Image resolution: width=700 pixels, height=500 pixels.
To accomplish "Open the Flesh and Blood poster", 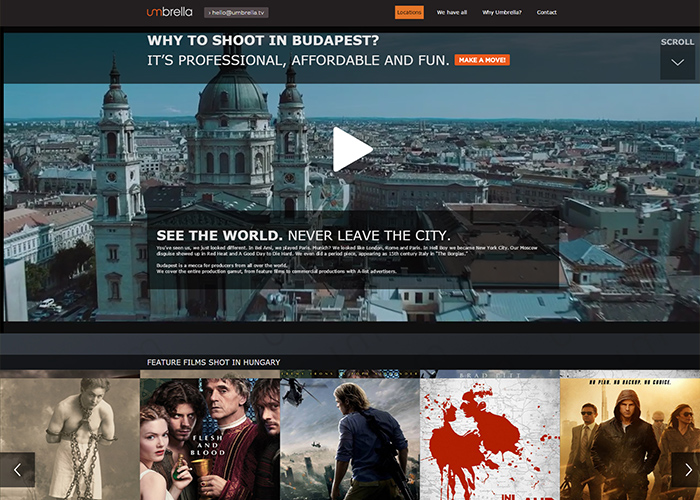I will (x=210, y=435).
